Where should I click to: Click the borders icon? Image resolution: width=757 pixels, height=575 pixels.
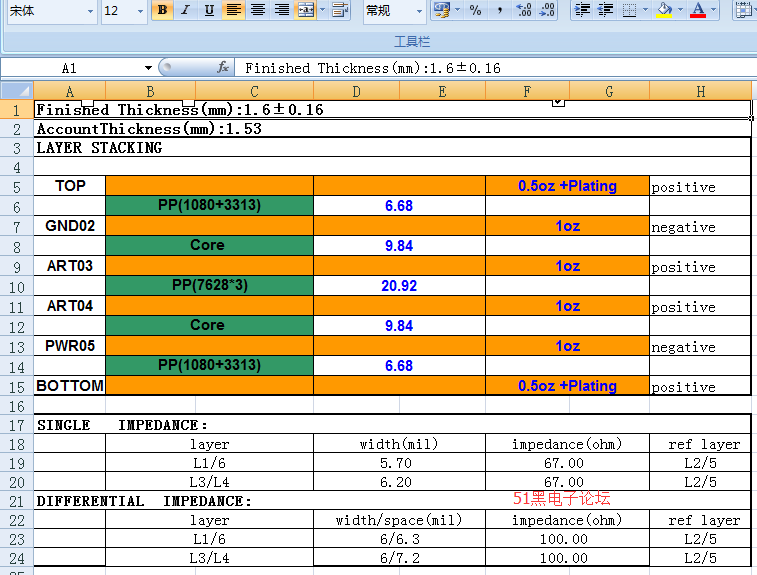629,10
